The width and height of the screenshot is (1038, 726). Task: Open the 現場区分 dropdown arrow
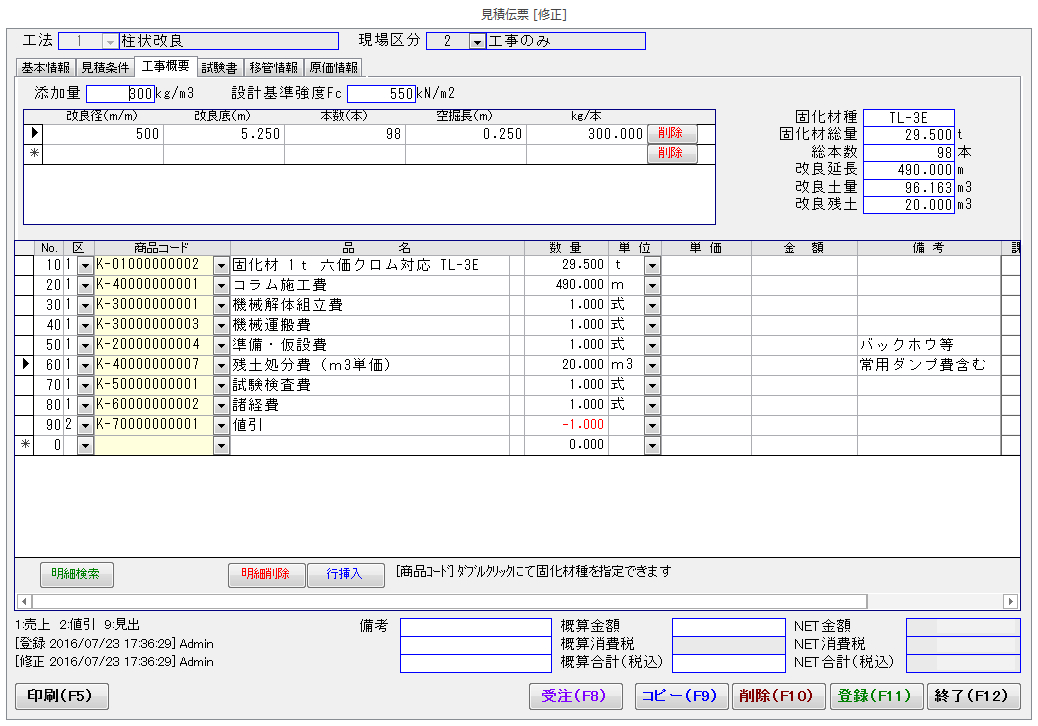(477, 41)
